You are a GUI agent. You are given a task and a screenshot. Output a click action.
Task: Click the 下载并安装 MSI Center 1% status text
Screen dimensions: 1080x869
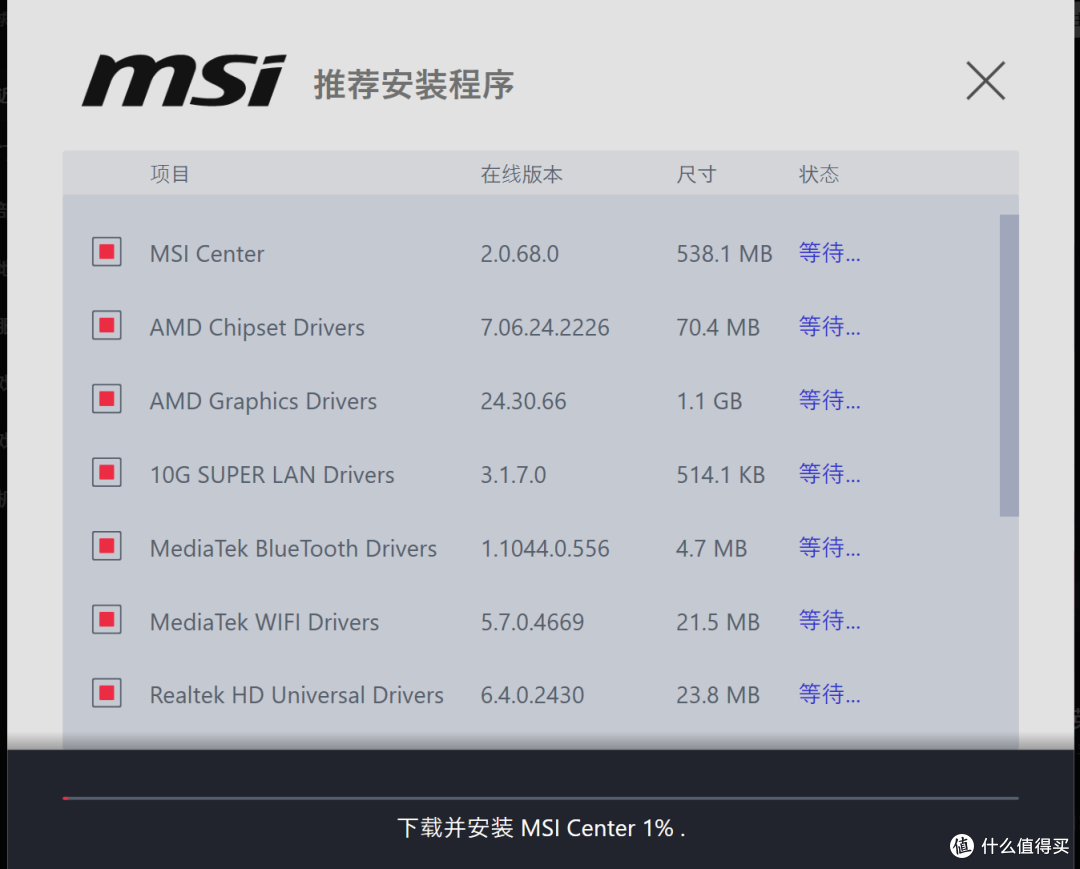click(541, 828)
